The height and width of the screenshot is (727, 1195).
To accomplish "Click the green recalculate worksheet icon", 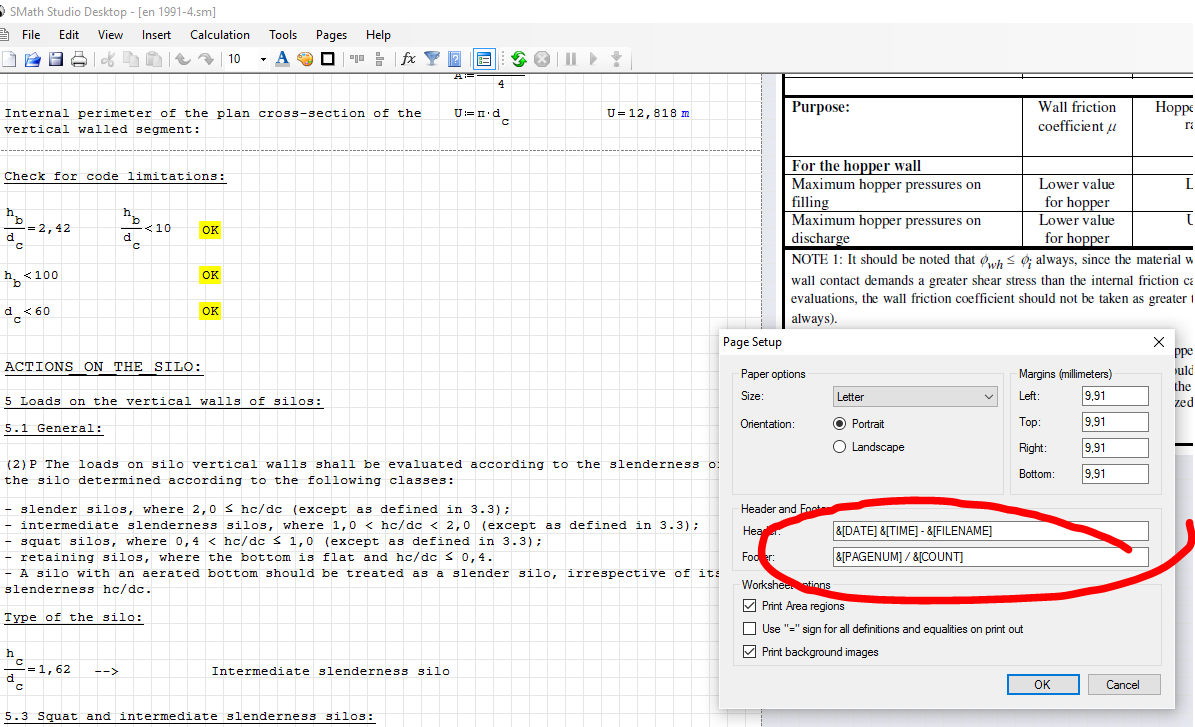I will [518, 59].
